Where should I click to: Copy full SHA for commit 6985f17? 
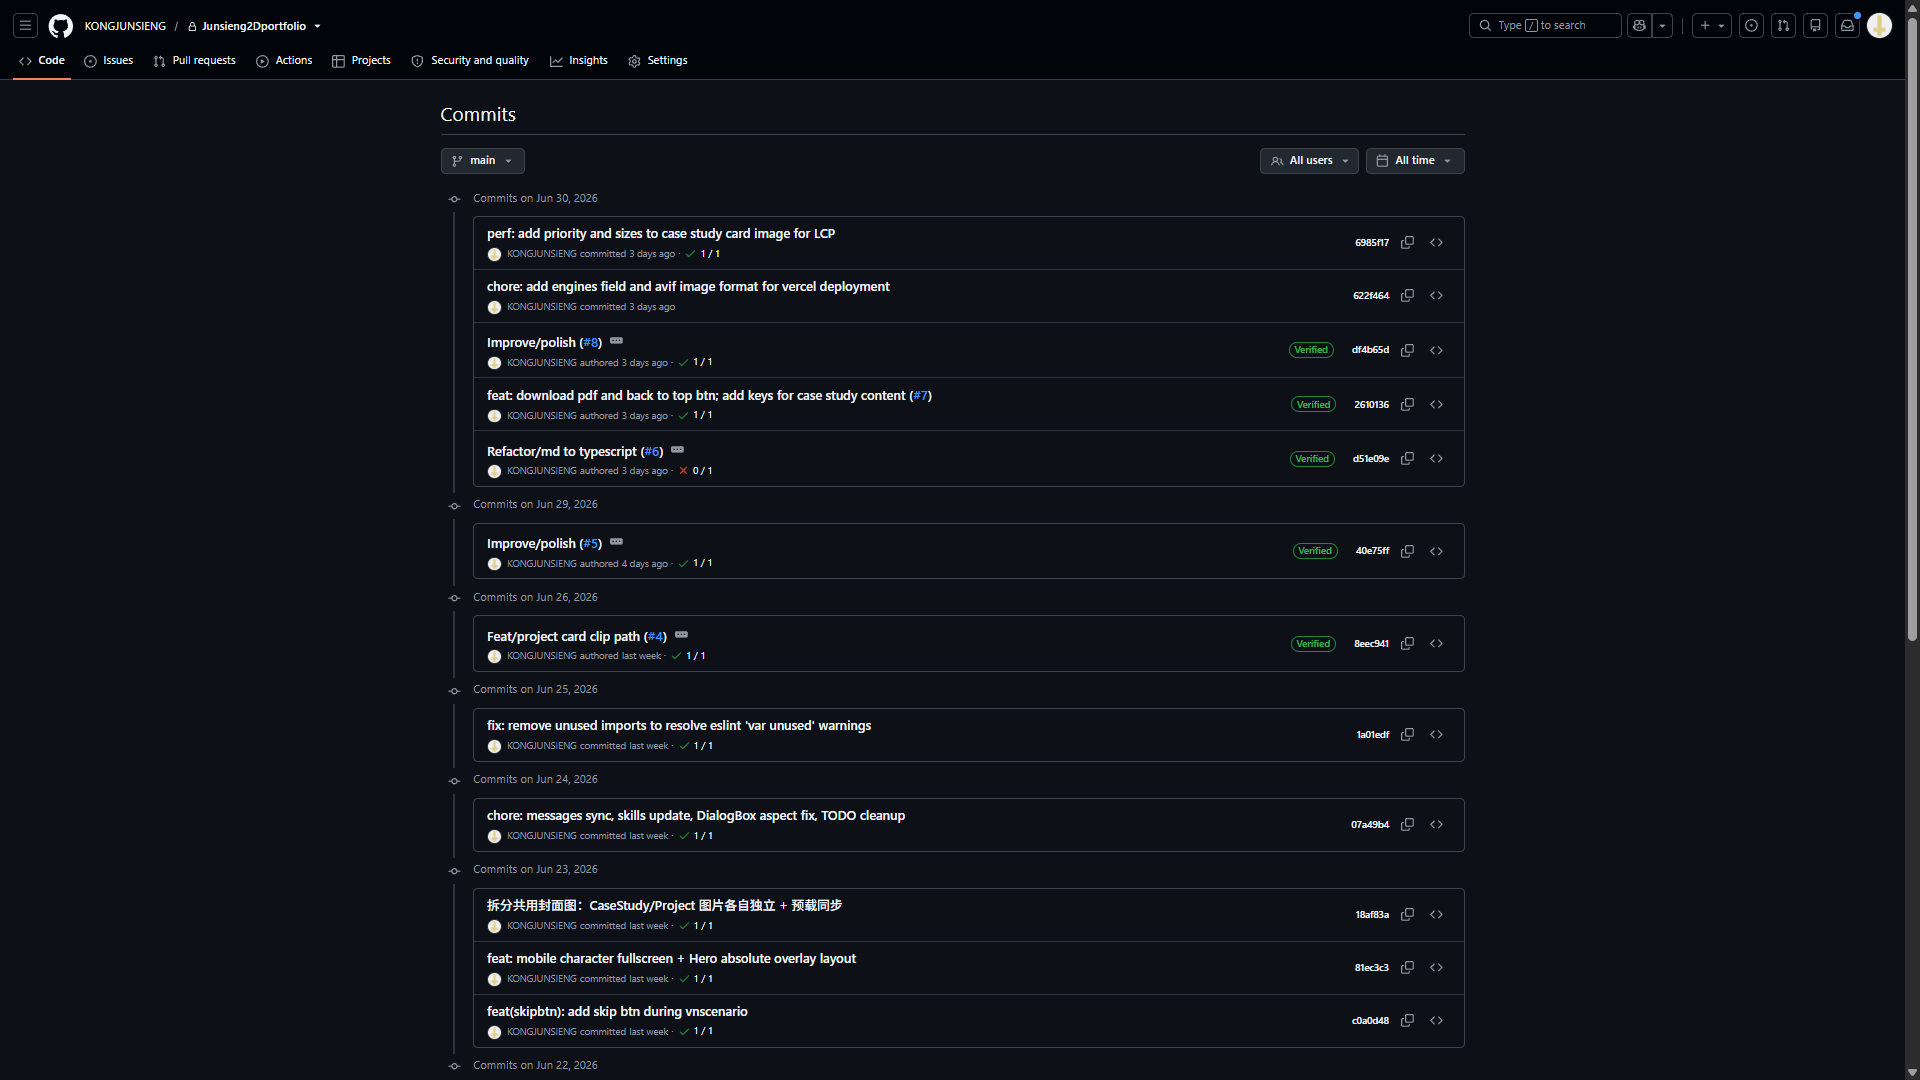pyautogui.click(x=1407, y=243)
